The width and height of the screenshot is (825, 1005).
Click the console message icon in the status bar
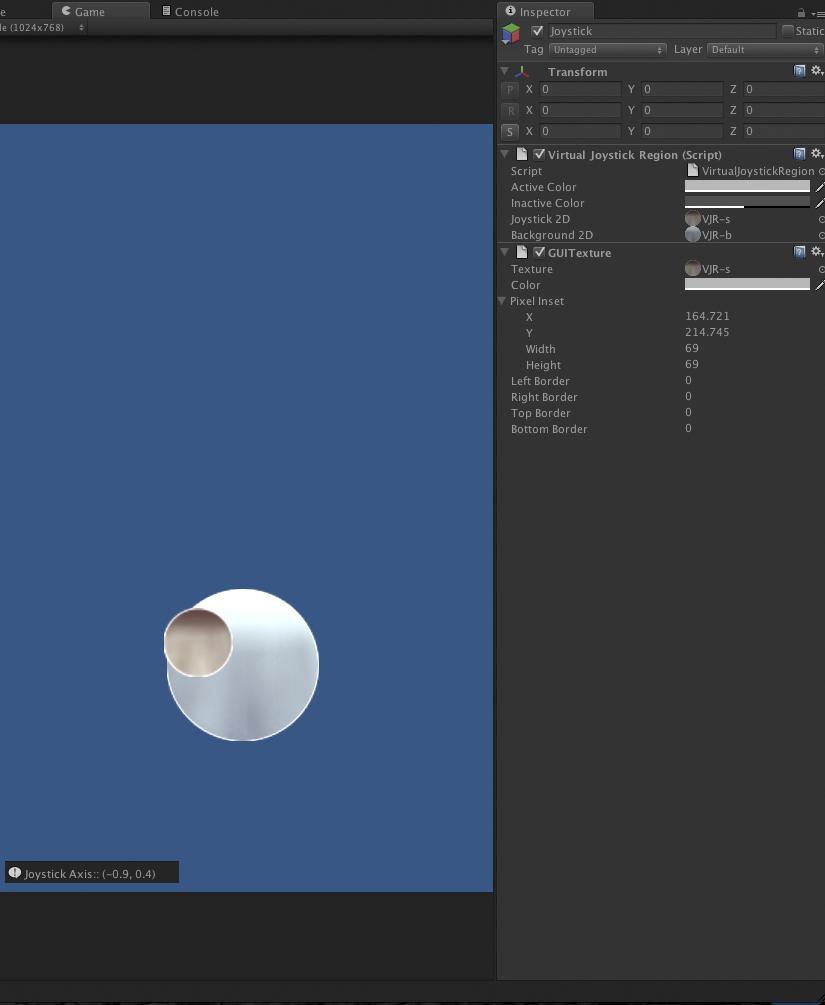click(15, 873)
